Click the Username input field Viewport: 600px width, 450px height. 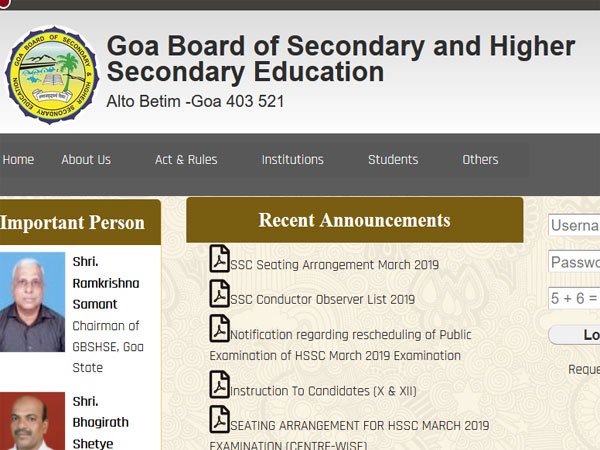click(x=574, y=226)
